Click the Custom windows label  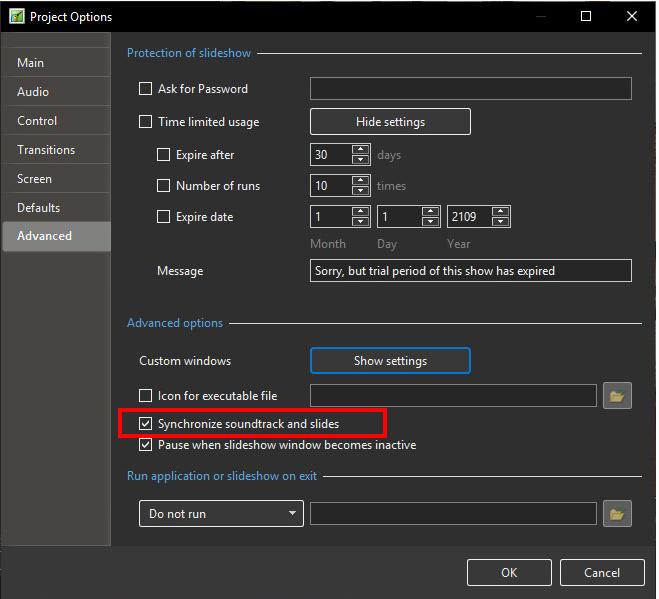click(185, 361)
